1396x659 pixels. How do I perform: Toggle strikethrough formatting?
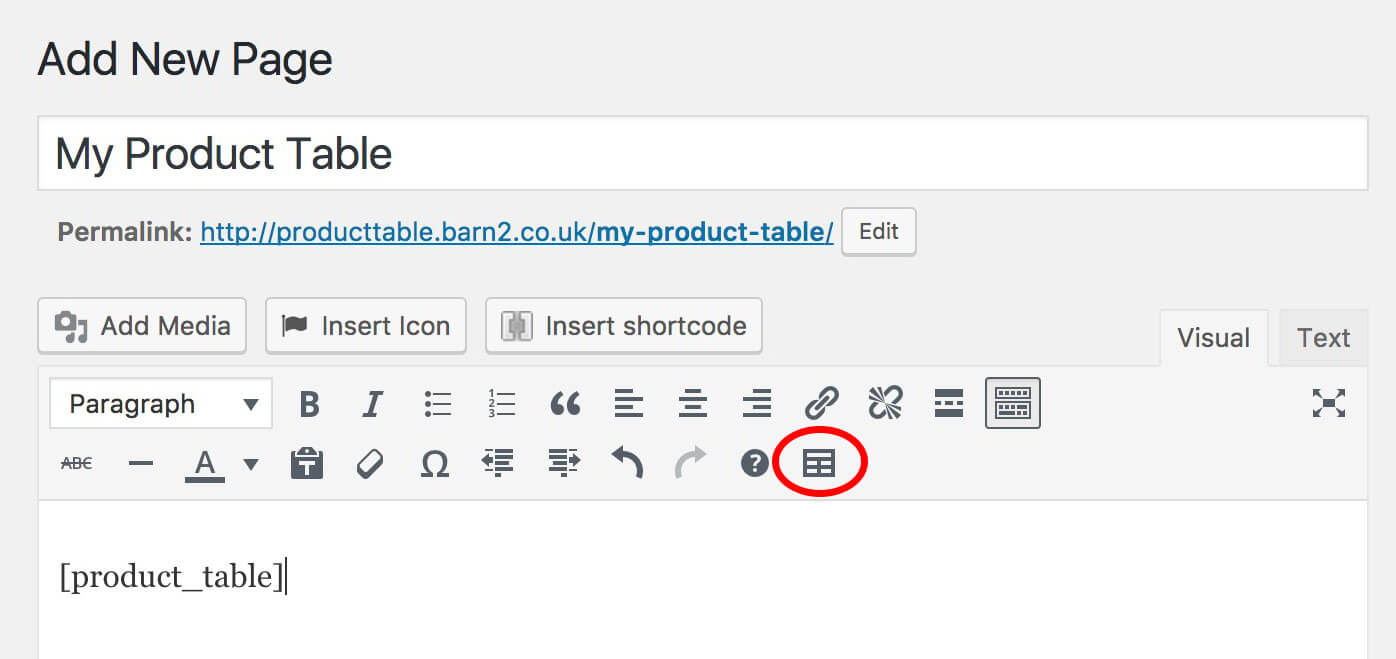click(x=77, y=463)
